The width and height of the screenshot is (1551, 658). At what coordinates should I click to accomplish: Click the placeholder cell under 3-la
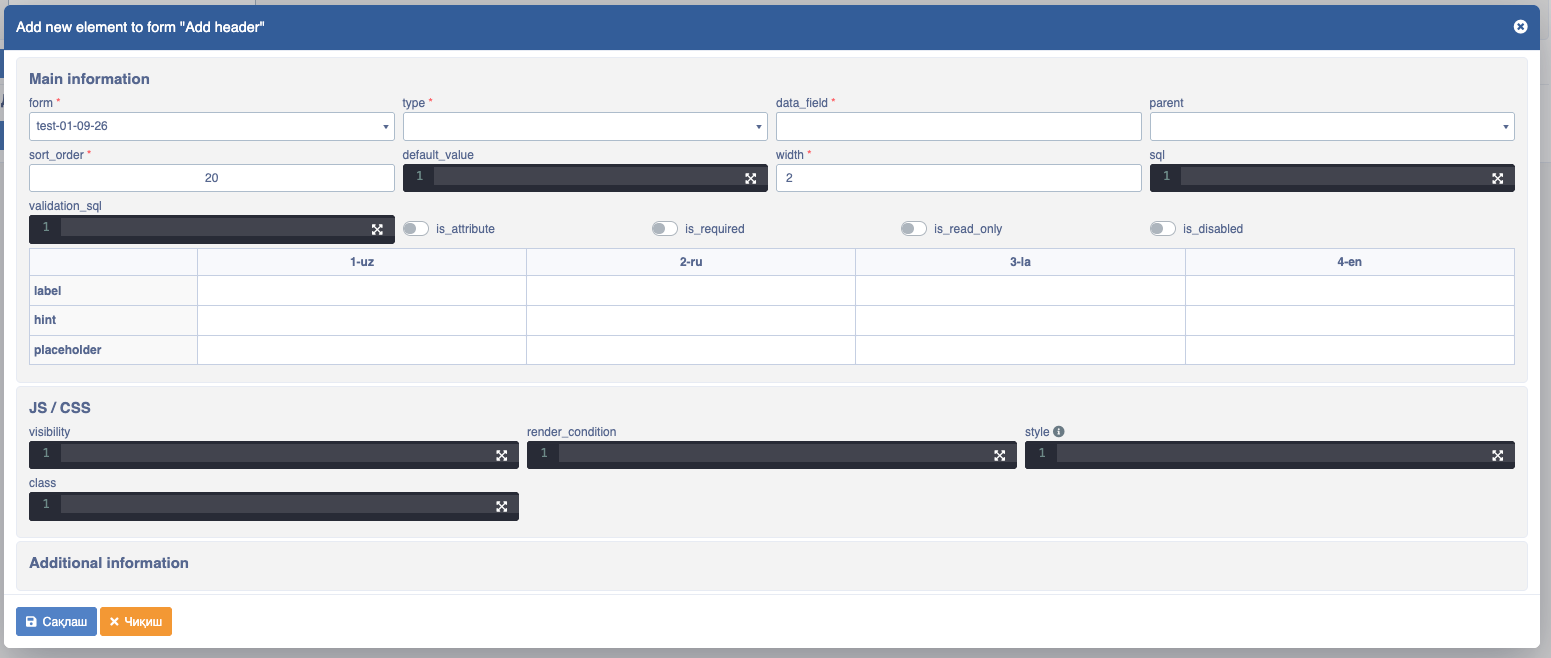pos(1020,350)
